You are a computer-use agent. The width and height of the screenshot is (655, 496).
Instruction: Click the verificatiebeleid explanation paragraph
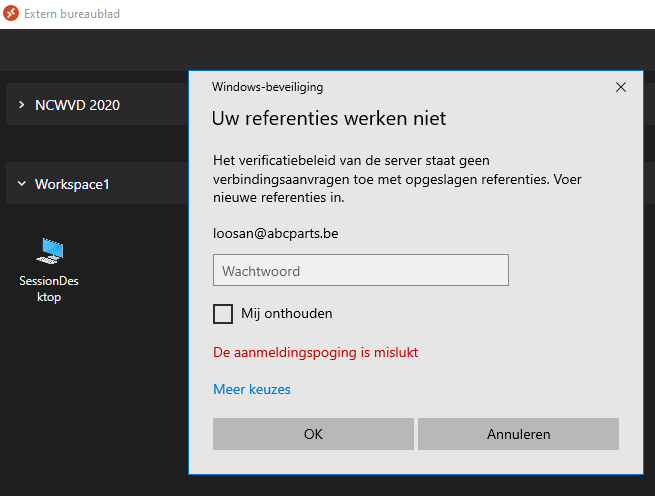coord(397,179)
